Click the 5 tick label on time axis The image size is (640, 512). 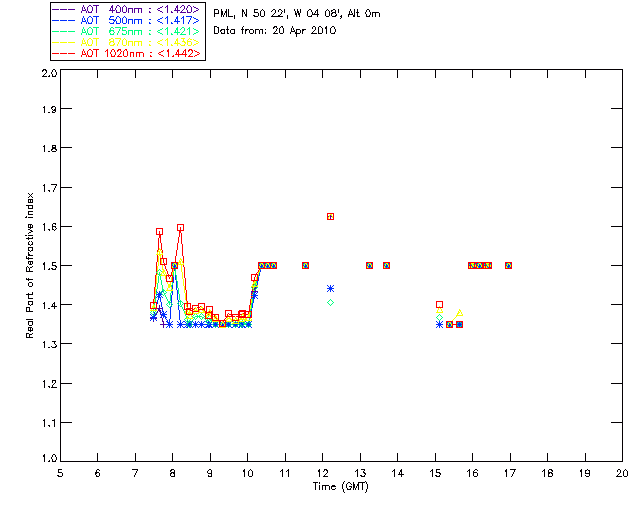[60, 473]
